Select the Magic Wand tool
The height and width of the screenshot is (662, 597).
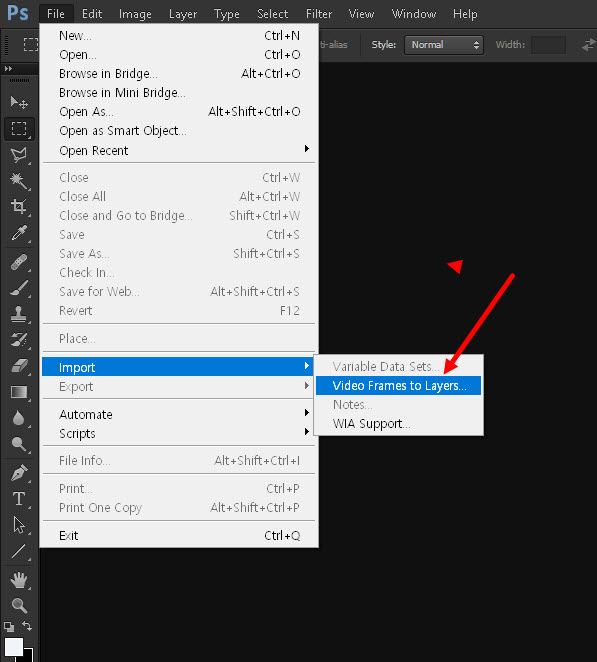click(19, 181)
